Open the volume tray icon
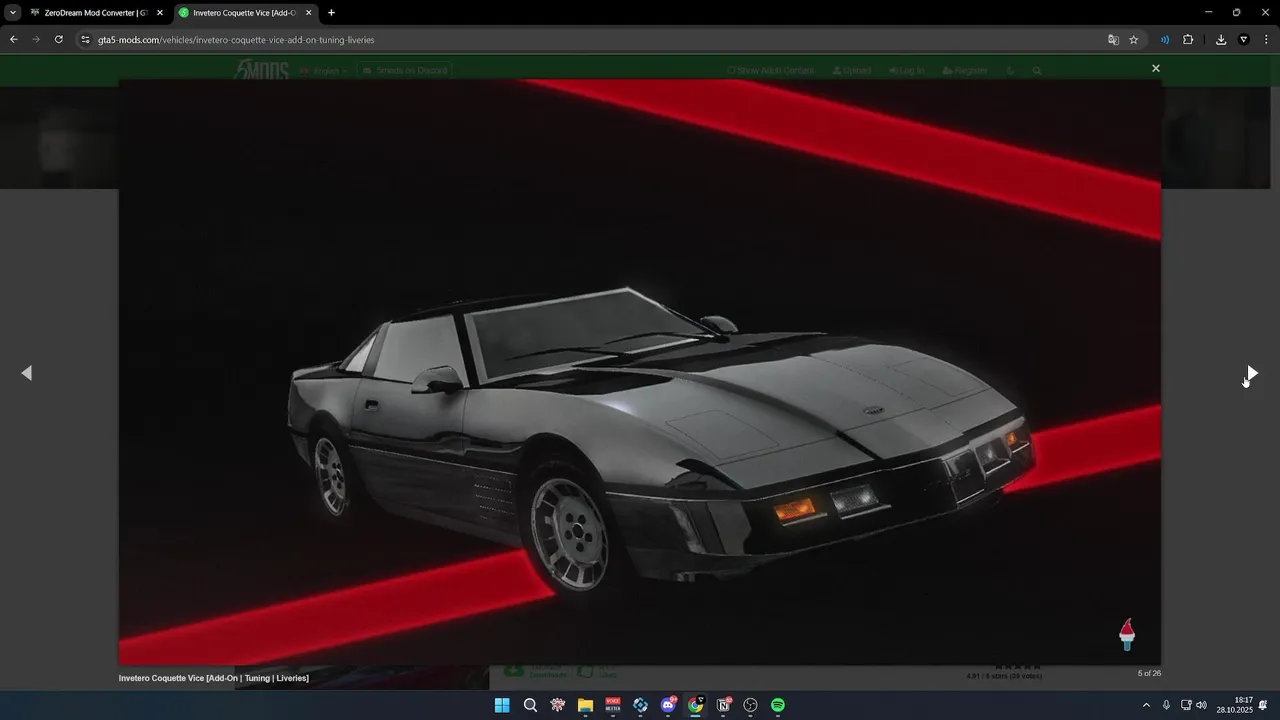 coord(1201,705)
